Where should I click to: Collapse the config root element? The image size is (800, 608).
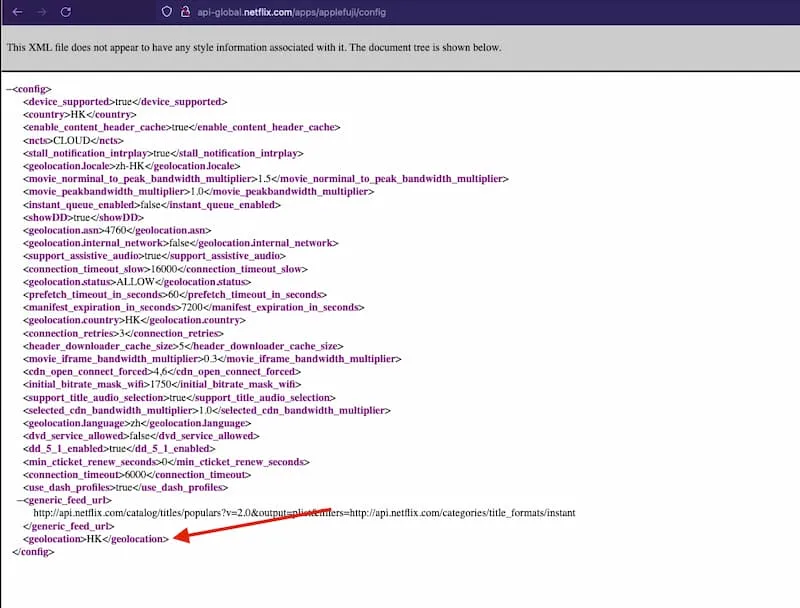9,88
